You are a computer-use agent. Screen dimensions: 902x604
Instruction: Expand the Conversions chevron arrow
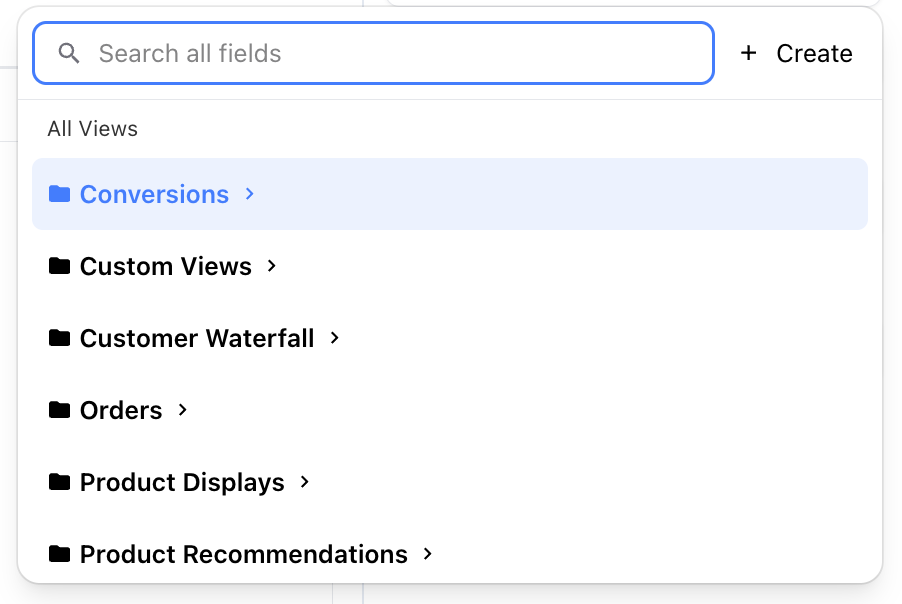click(x=250, y=194)
